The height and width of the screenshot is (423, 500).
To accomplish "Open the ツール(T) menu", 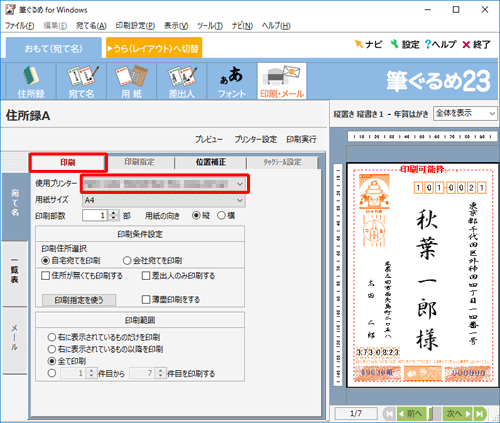I will (210, 26).
